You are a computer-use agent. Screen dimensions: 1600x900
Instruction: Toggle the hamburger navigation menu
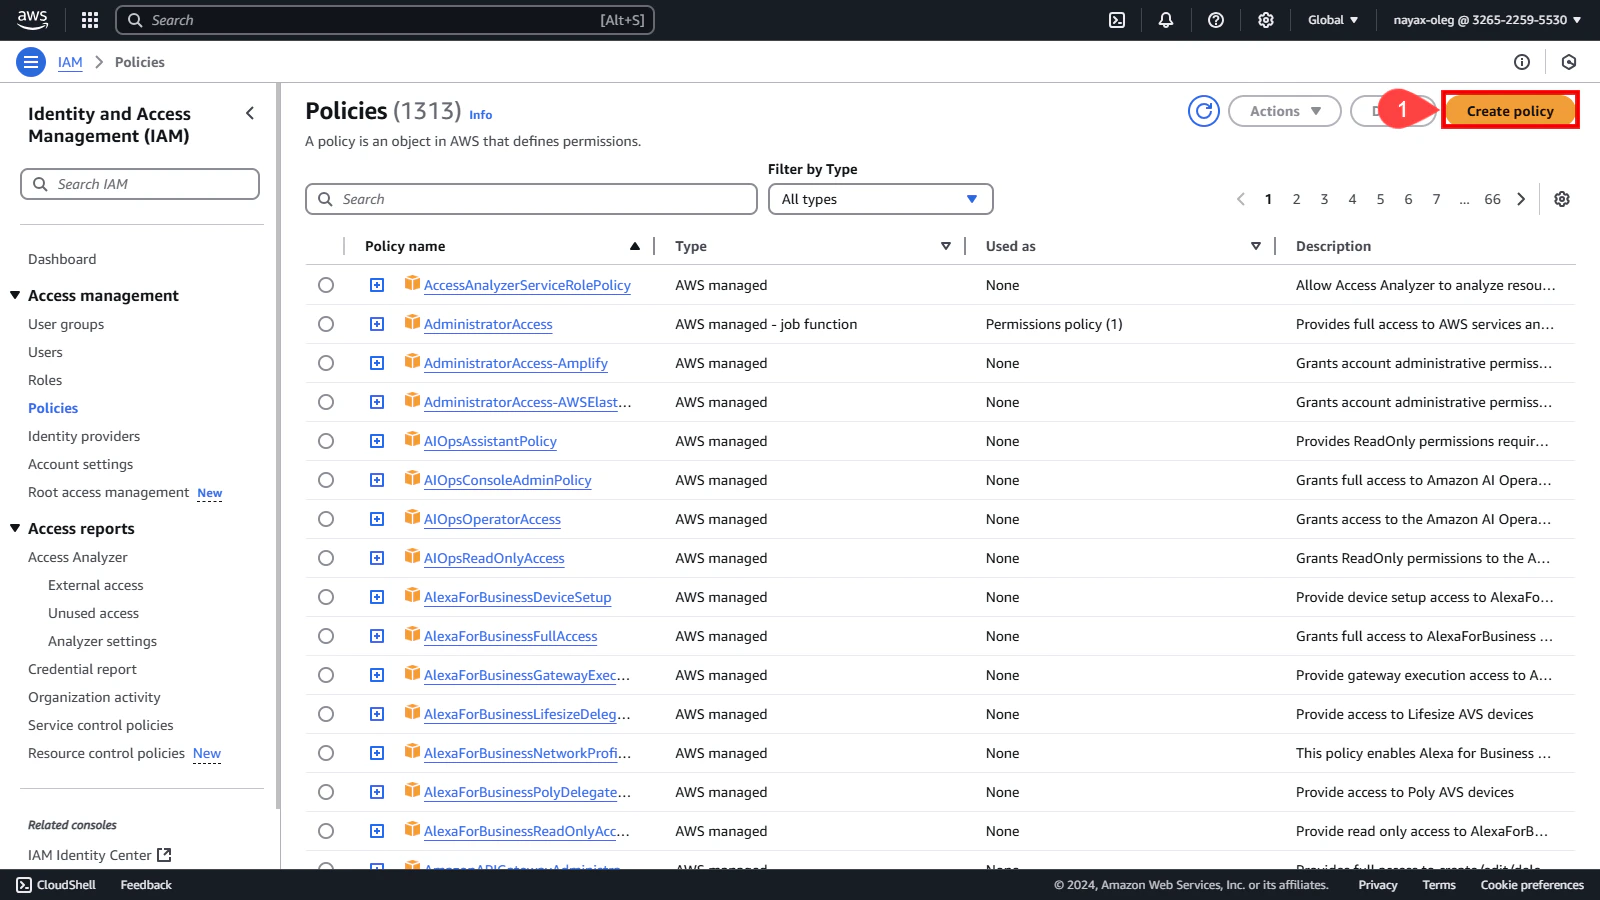click(31, 62)
